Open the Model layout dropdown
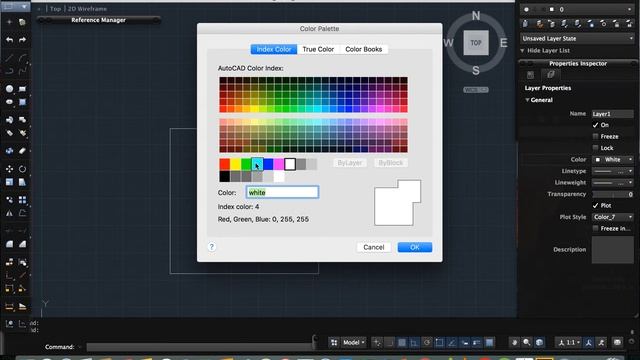The height and width of the screenshot is (360, 640). (353, 342)
